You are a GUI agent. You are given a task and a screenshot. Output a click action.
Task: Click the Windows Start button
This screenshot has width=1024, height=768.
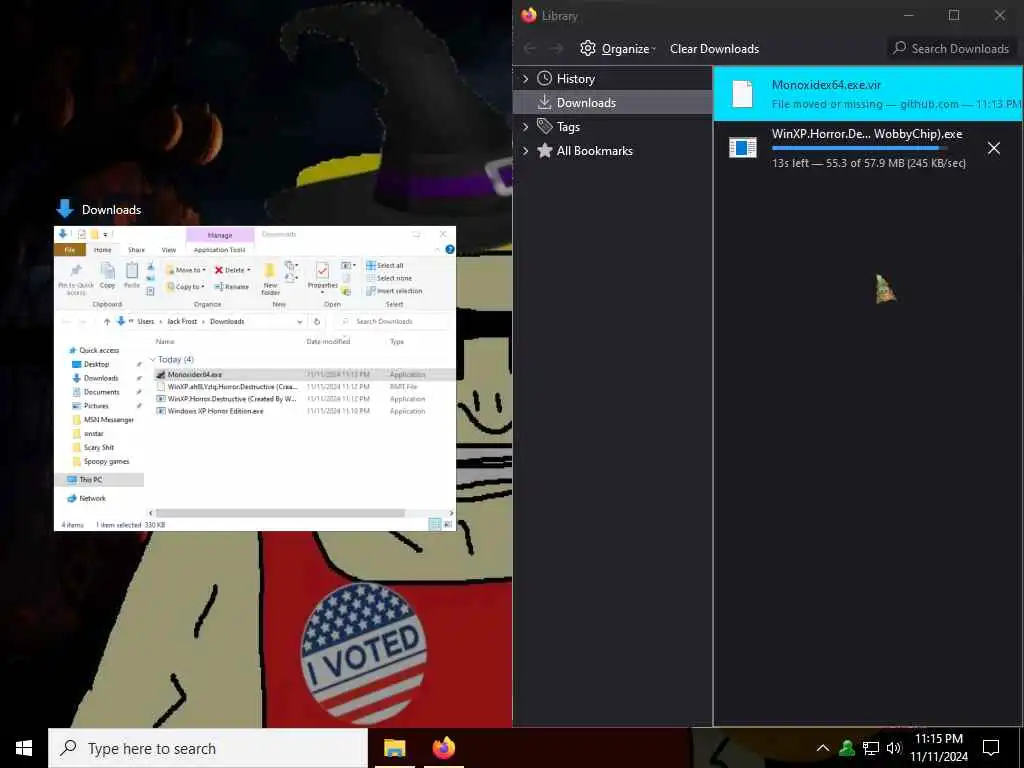pos(24,748)
